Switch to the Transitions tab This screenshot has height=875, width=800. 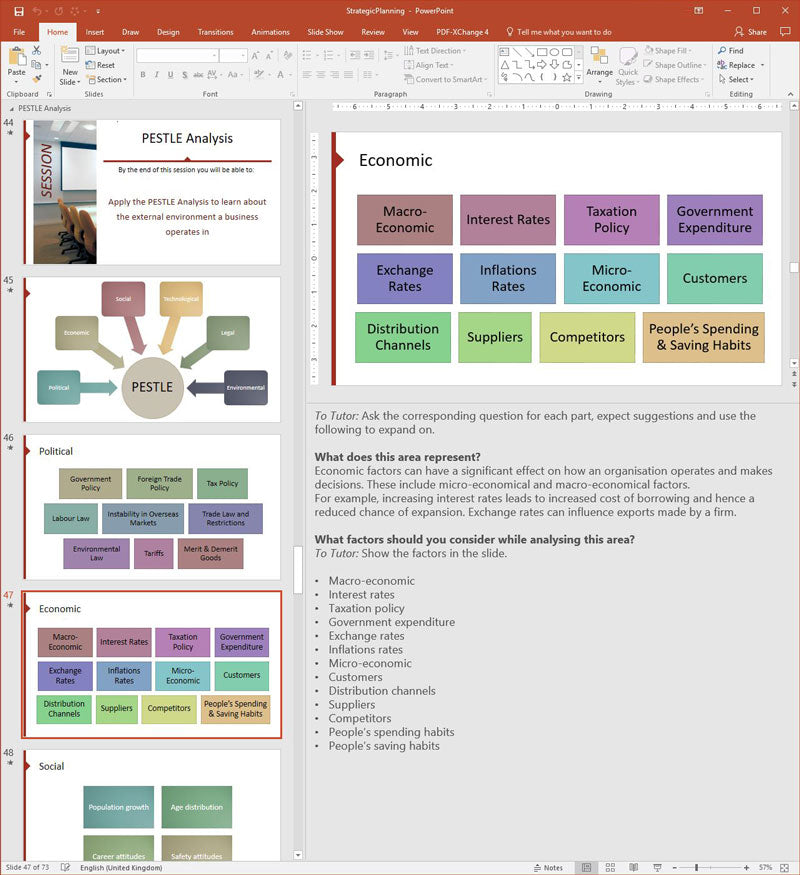pyautogui.click(x=215, y=32)
